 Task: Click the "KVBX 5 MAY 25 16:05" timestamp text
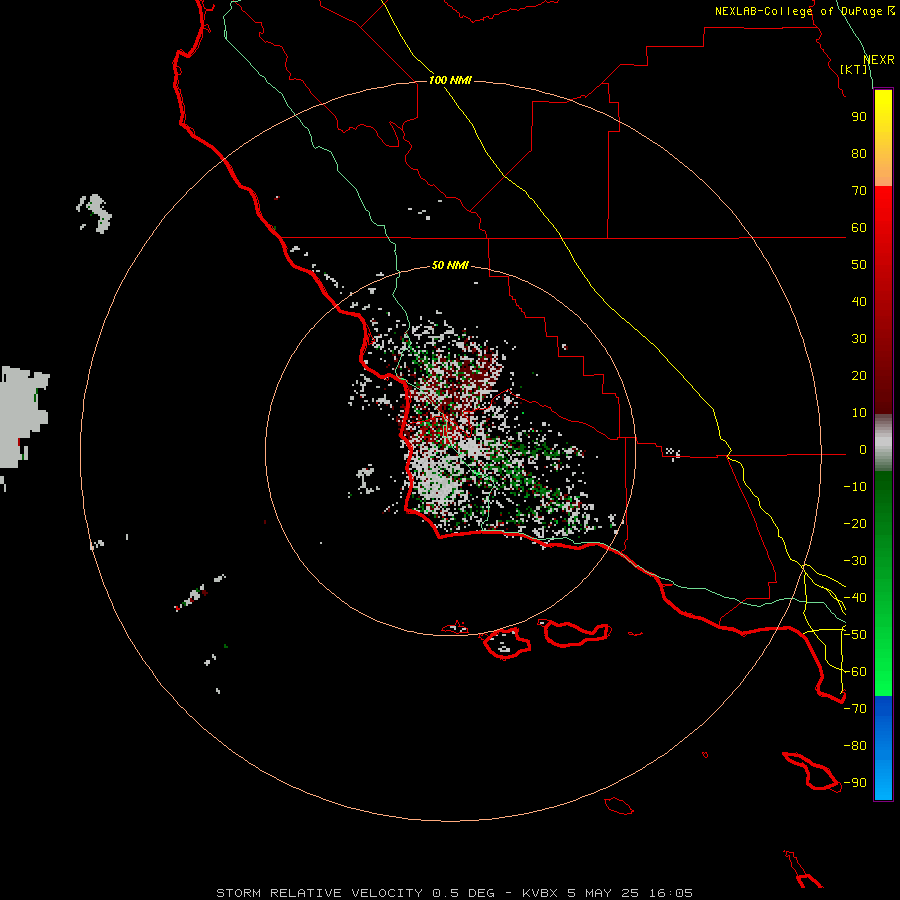click(x=607, y=893)
